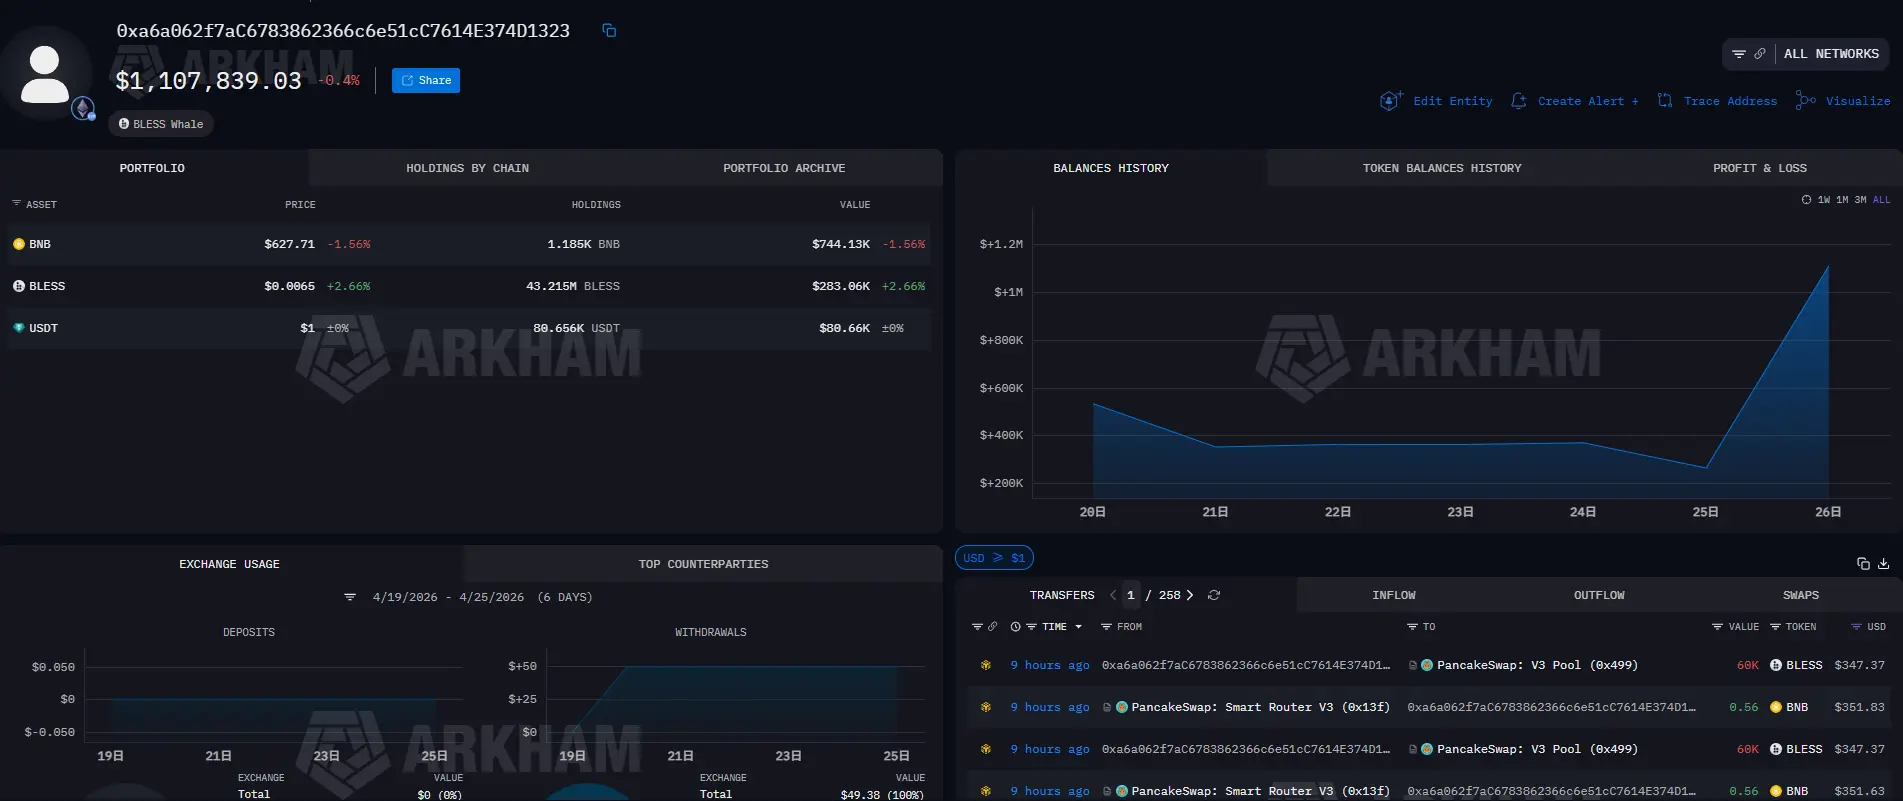Click the USDT token icon in portfolio
The image size is (1903, 801).
pyautogui.click(x=19, y=328)
